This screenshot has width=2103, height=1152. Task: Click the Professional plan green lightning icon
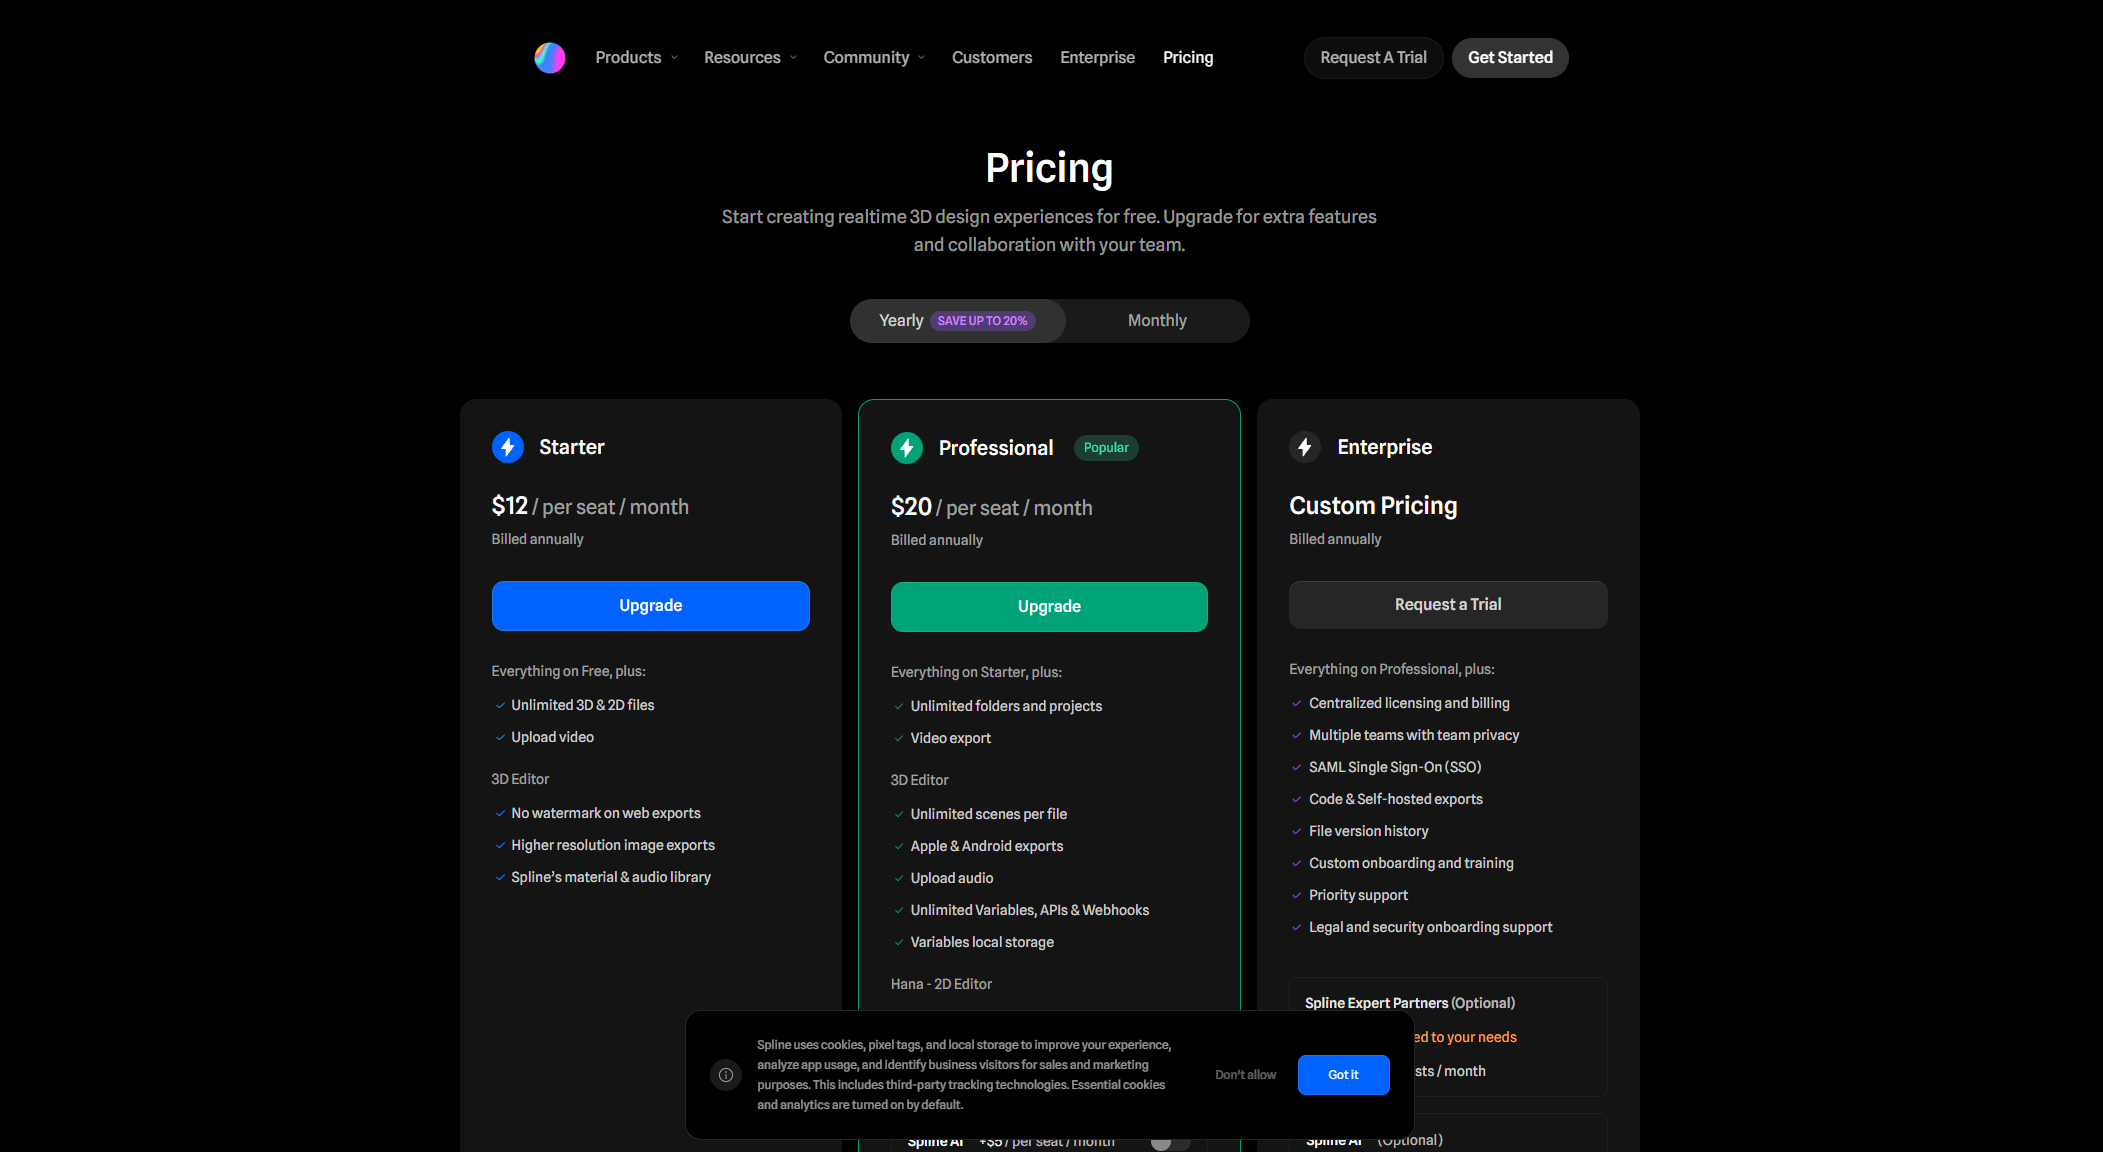pos(907,448)
